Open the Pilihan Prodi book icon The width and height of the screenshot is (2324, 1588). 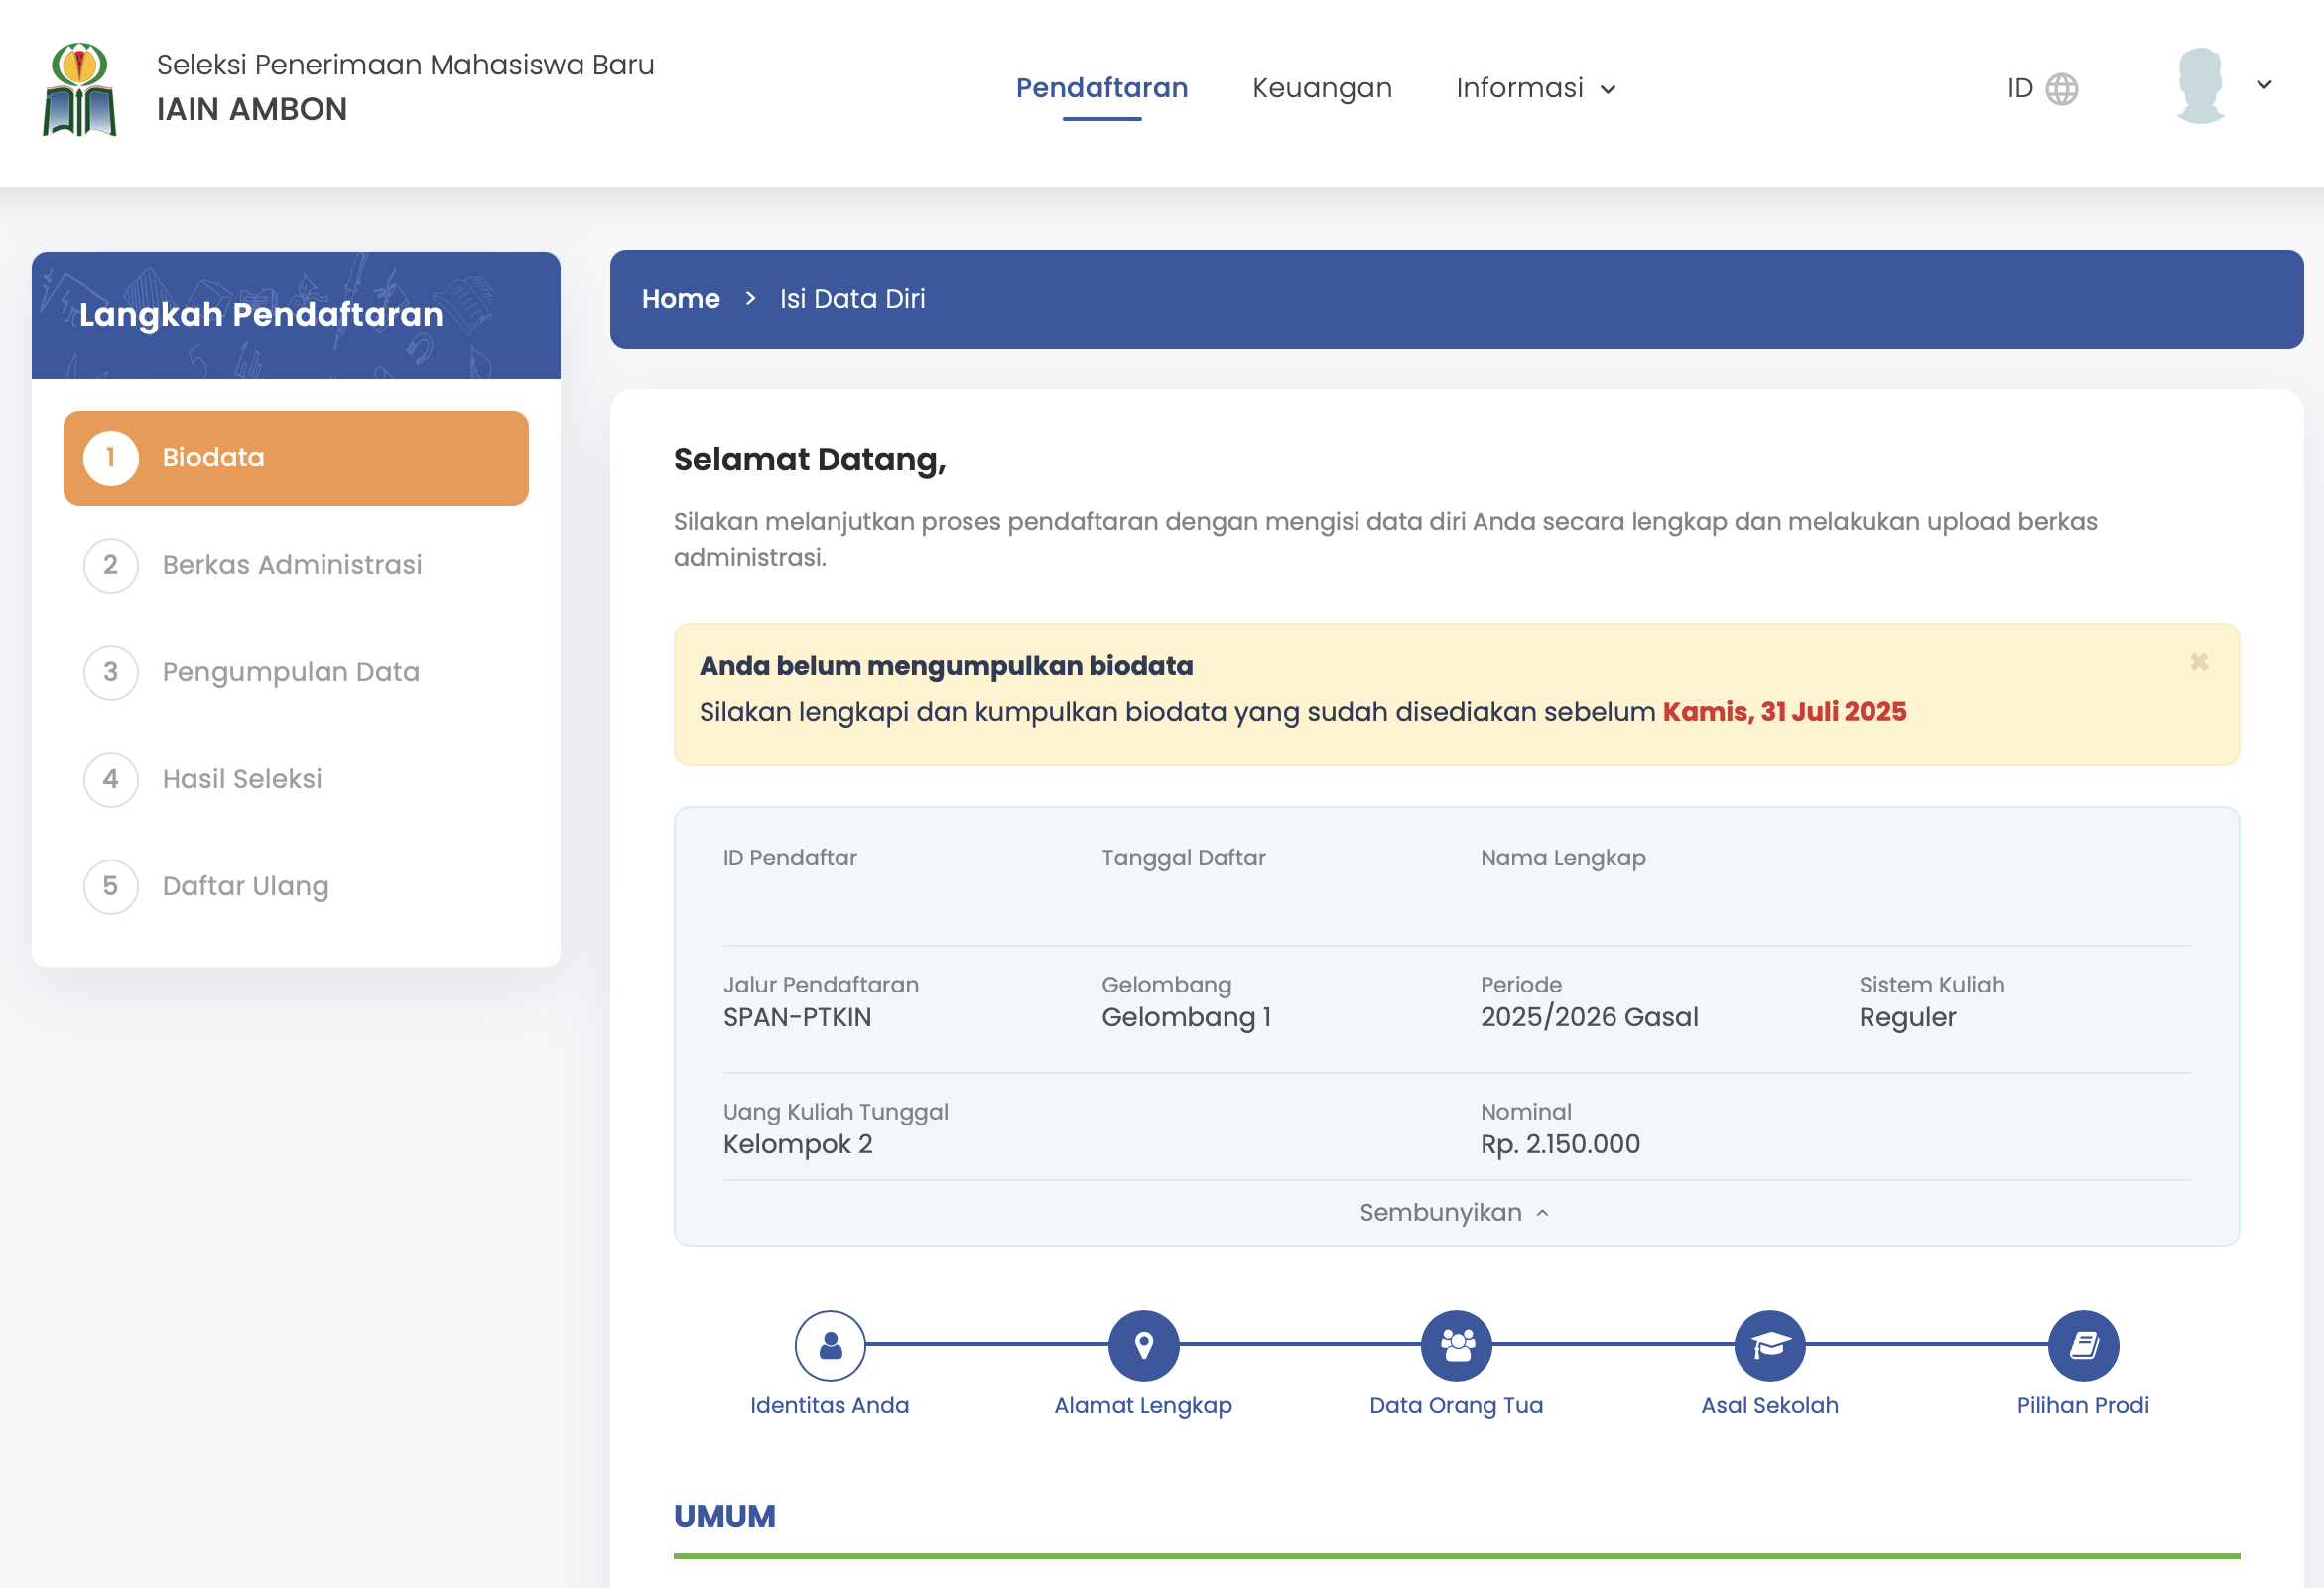(2083, 1345)
